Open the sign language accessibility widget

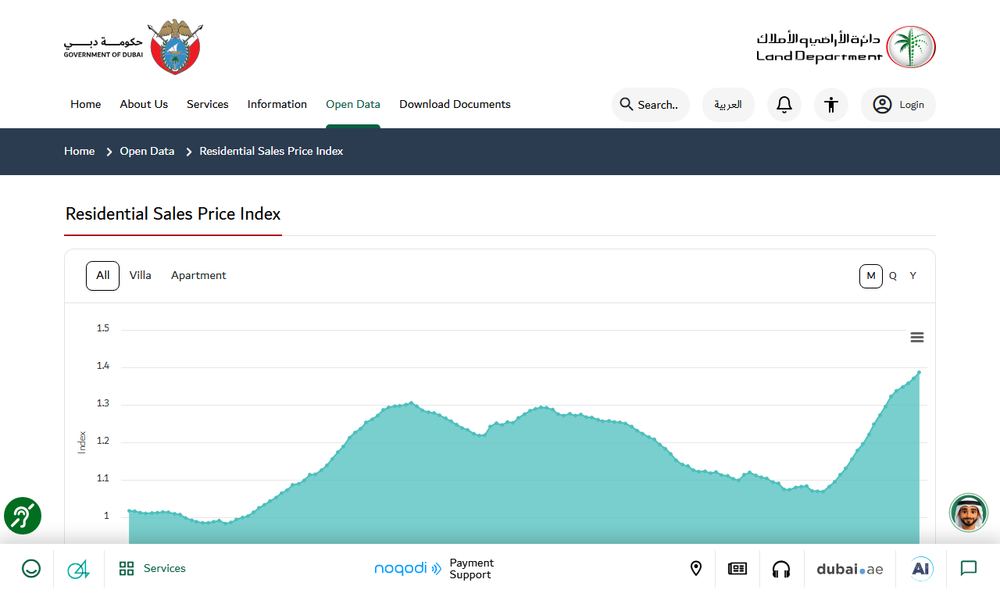[x=23, y=516]
